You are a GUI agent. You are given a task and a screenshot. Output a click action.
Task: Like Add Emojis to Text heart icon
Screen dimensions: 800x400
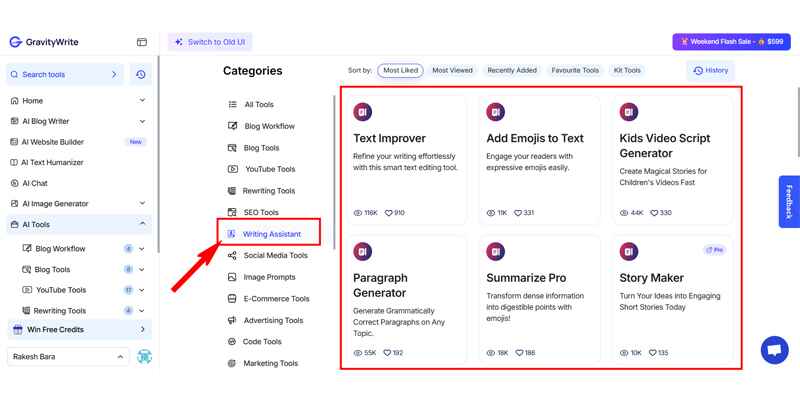point(518,213)
